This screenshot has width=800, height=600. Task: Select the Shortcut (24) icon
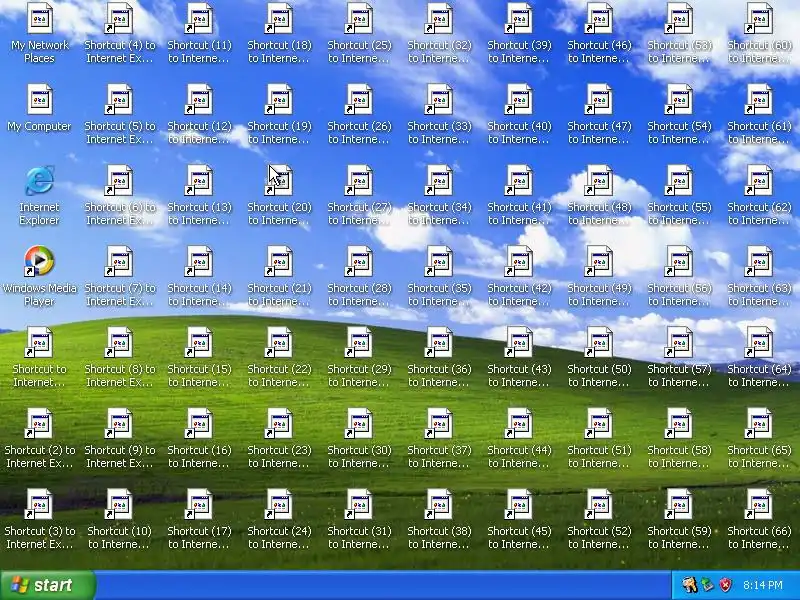tap(280, 505)
